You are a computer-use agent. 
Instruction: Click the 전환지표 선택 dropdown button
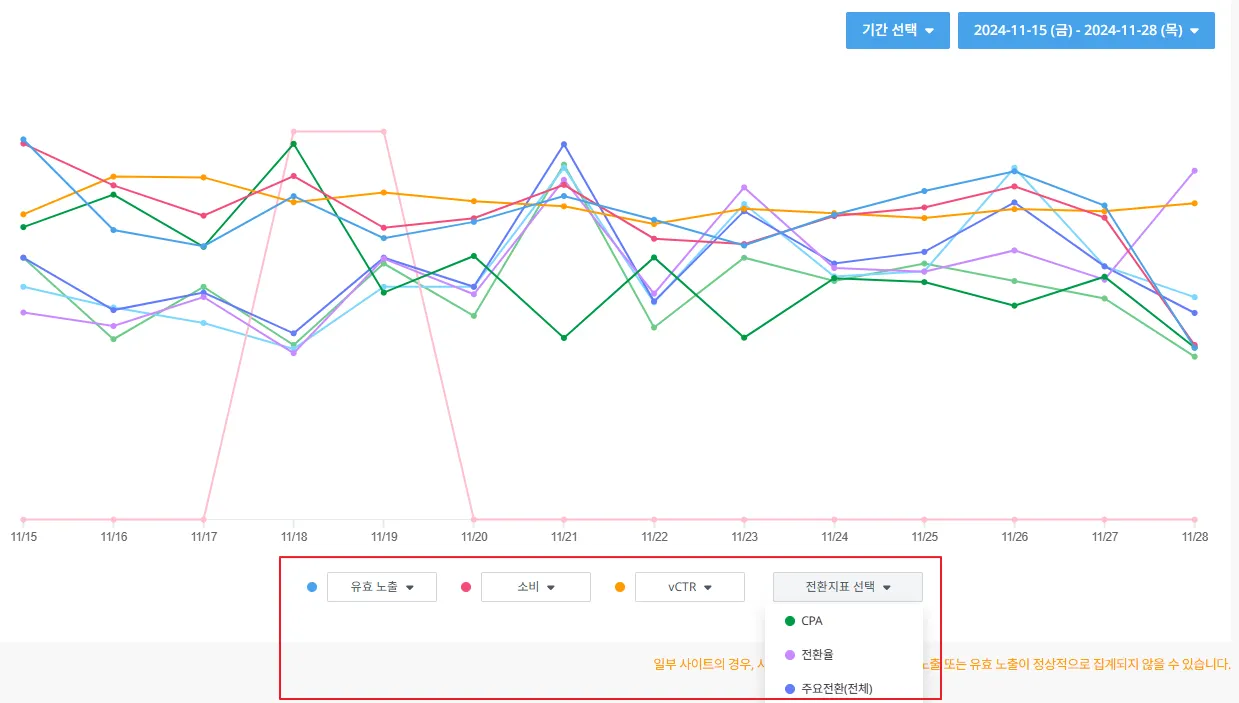click(847, 587)
